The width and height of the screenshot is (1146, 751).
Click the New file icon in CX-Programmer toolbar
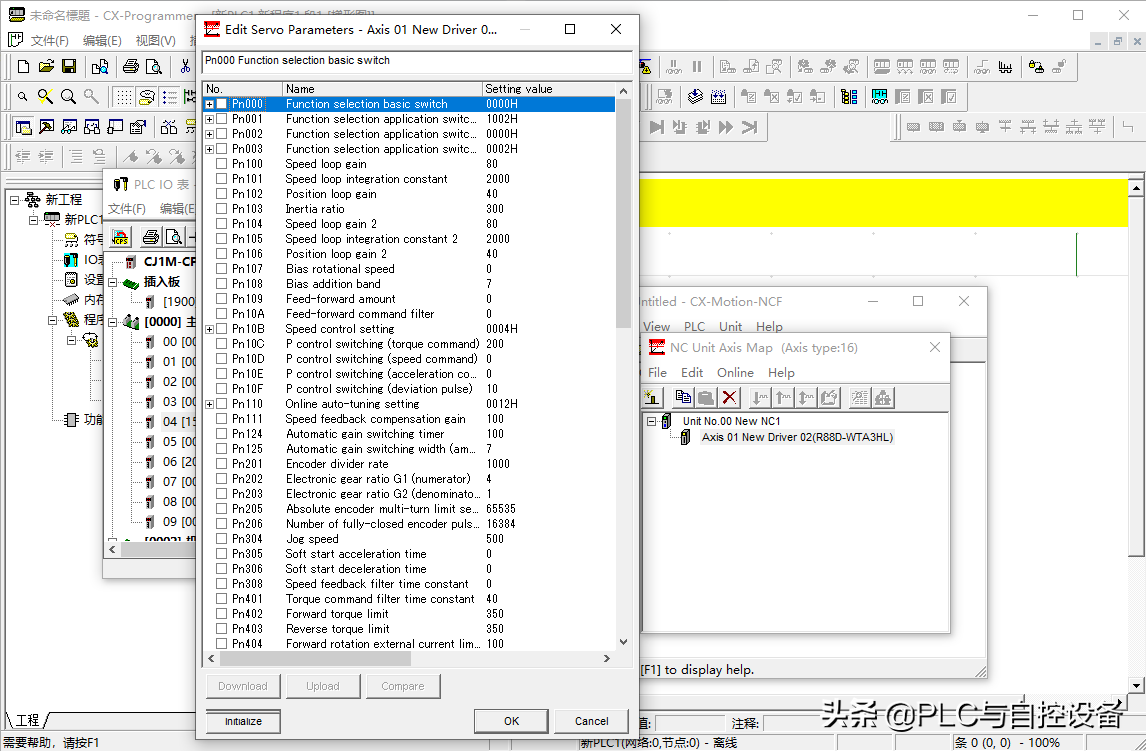coord(23,67)
